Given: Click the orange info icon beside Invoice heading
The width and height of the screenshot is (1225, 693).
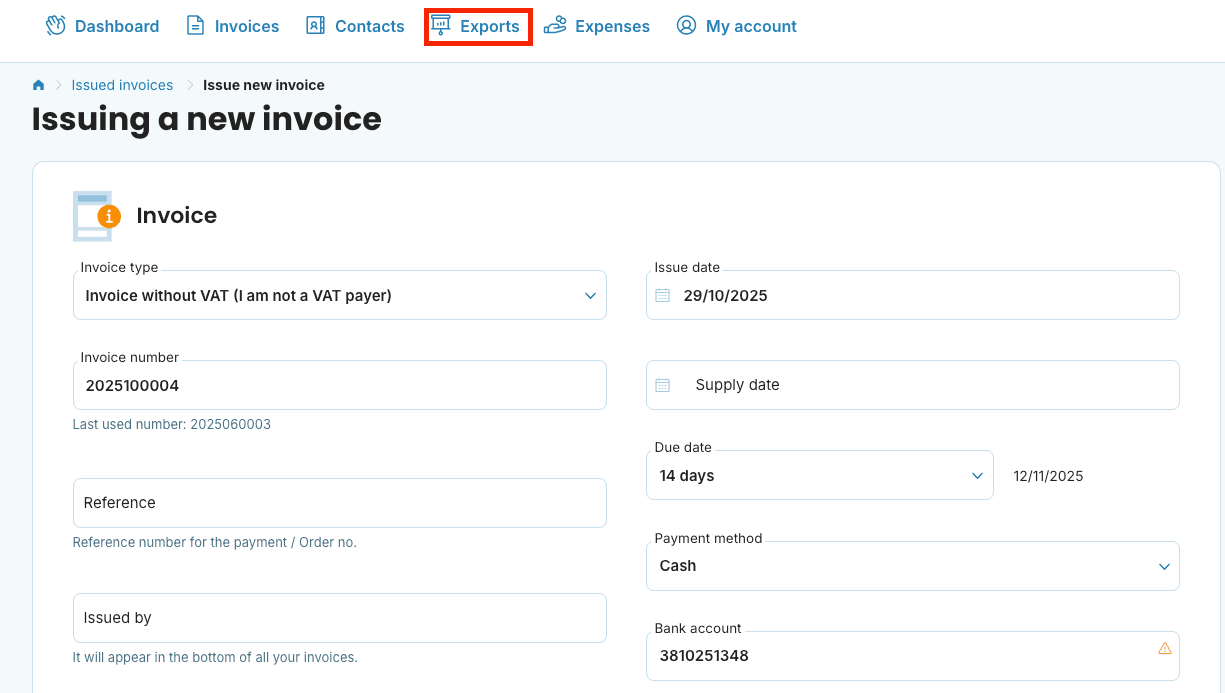Looking at the screenshot, I should [108, 216].
